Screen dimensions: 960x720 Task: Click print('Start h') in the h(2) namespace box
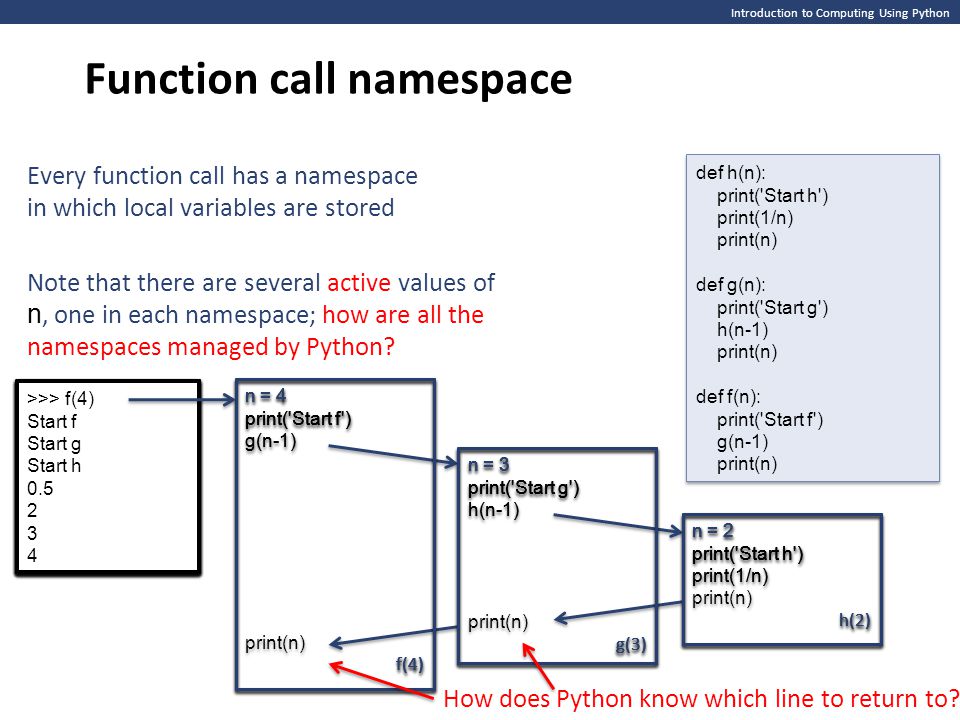[x=748, y=554]
